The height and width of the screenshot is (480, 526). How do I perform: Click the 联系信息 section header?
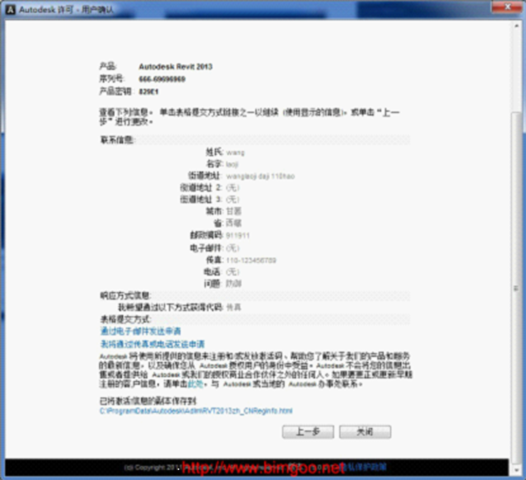coord(255,140)
